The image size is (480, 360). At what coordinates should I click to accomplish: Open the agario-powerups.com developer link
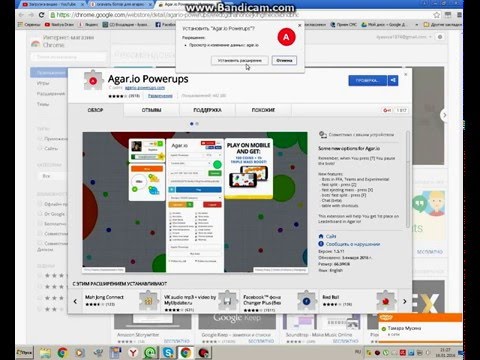[145, 88]
